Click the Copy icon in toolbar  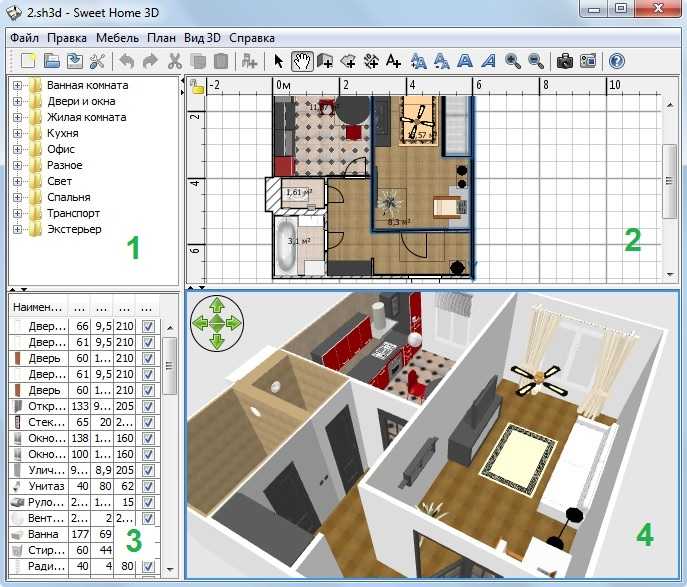pos(198,61)
